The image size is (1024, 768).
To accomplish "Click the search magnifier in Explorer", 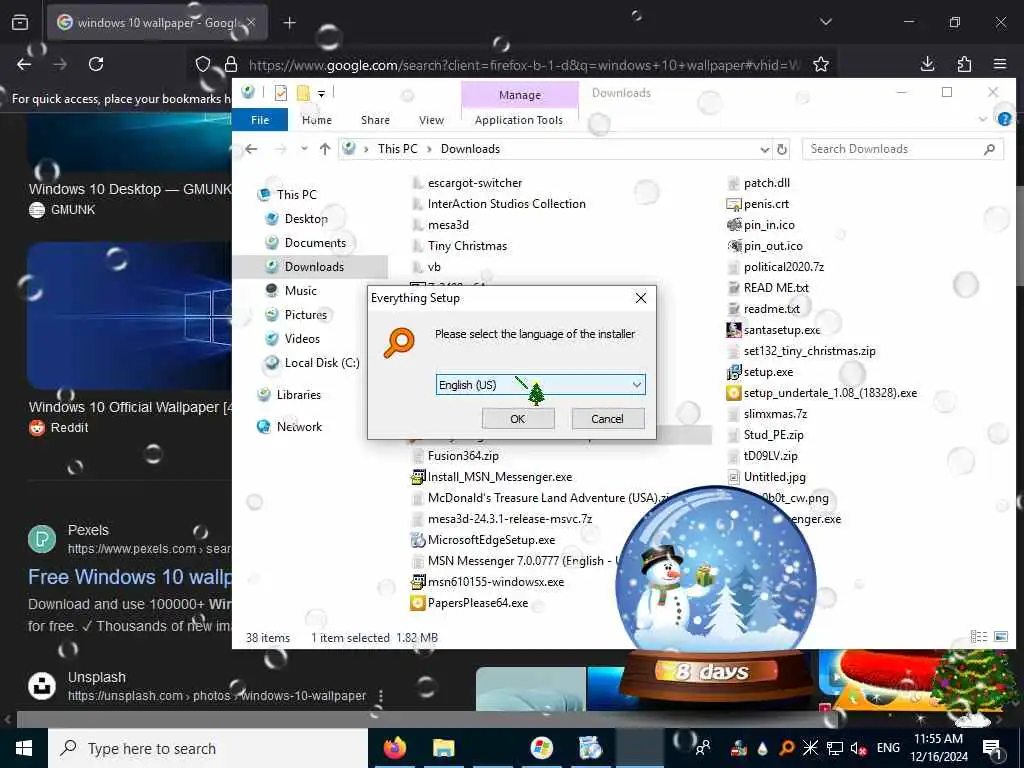I will [x=989, y=149].
